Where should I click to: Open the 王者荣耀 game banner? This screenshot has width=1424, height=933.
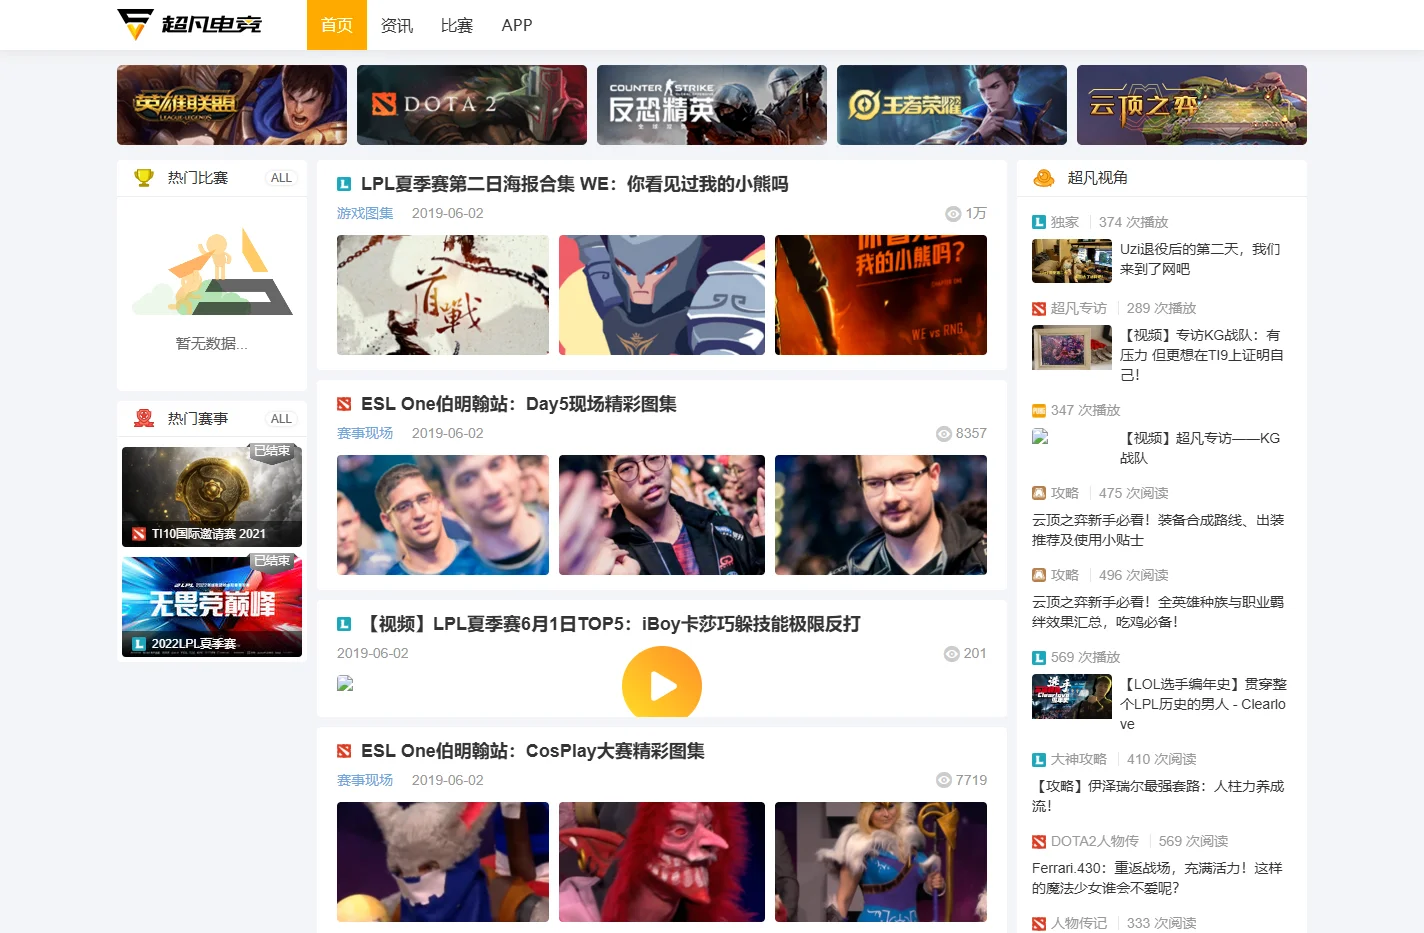(x=952, y=105)
